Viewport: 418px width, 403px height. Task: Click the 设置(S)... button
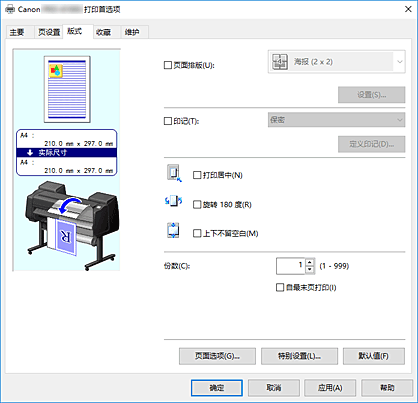pos(372,95)
